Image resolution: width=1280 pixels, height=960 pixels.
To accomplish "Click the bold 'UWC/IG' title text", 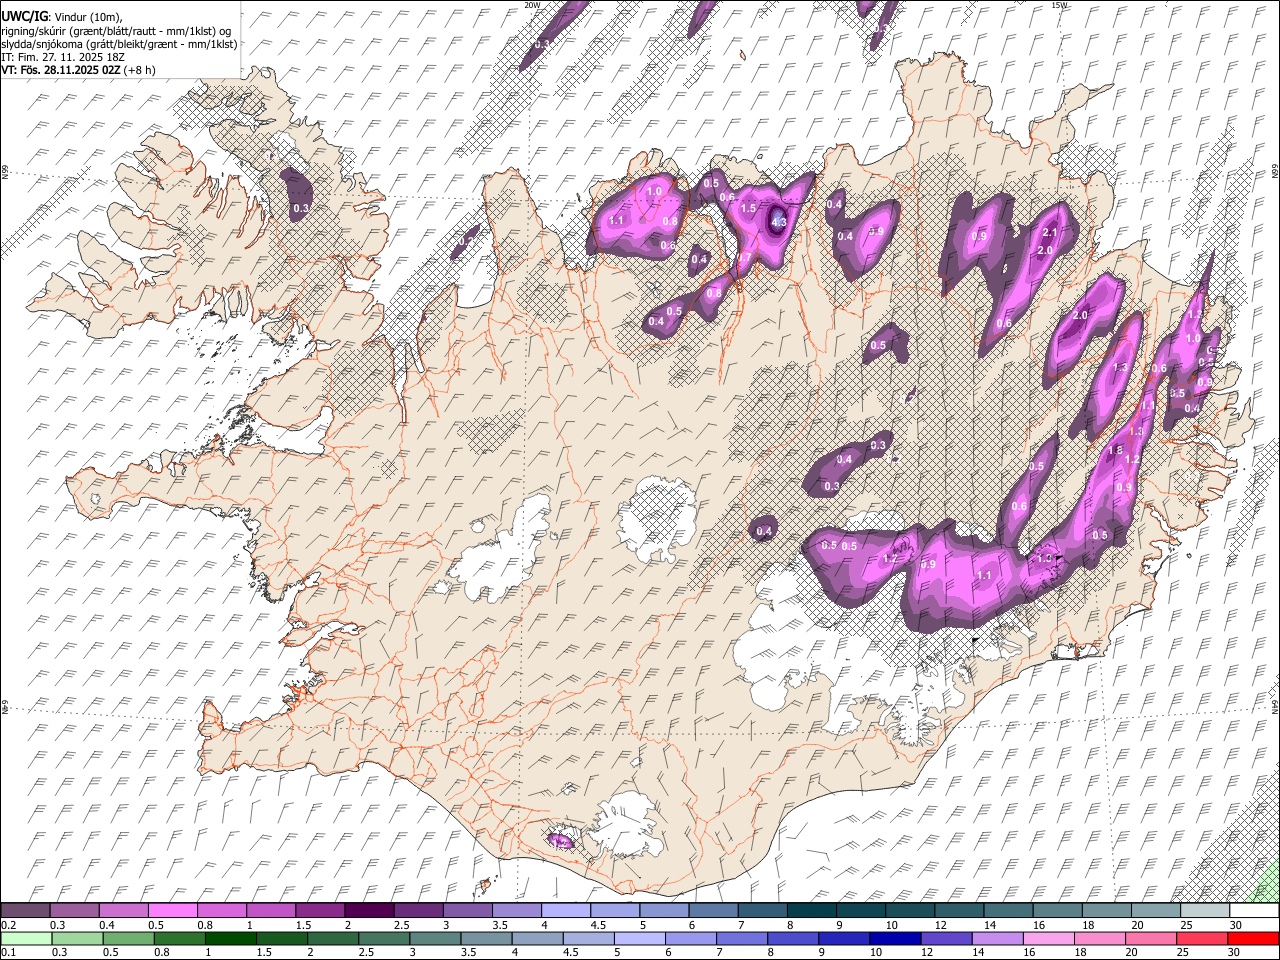I will point(24,17).
